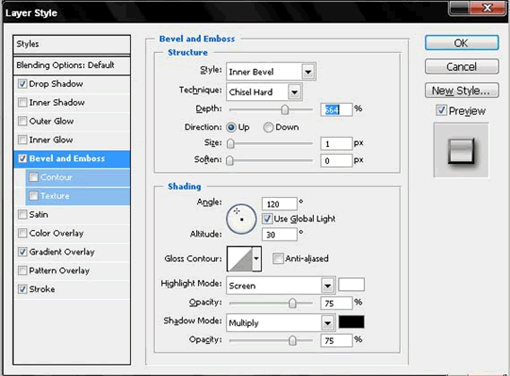
Task: Click the Size px input field
Action: click(336, 144)
